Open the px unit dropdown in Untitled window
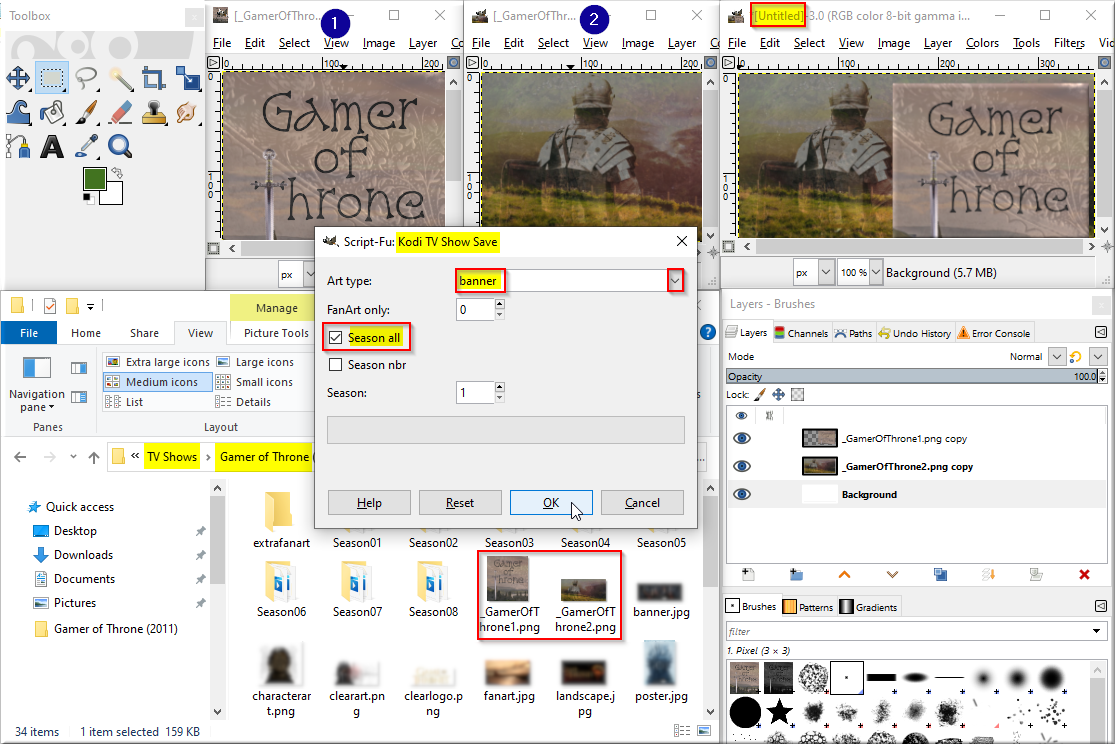The height and width of the screenshot is (744, 1115). pyautogui.click(x=826, y=272)
